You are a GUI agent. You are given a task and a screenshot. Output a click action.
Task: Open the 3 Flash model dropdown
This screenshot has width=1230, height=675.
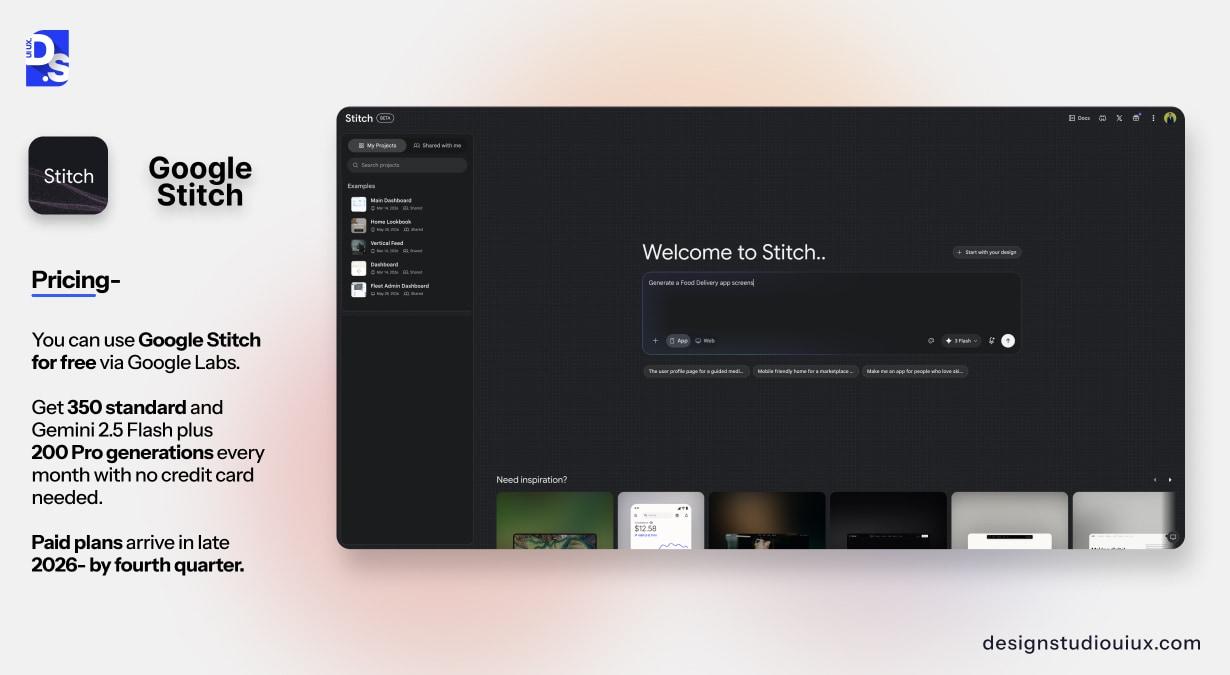961,341
